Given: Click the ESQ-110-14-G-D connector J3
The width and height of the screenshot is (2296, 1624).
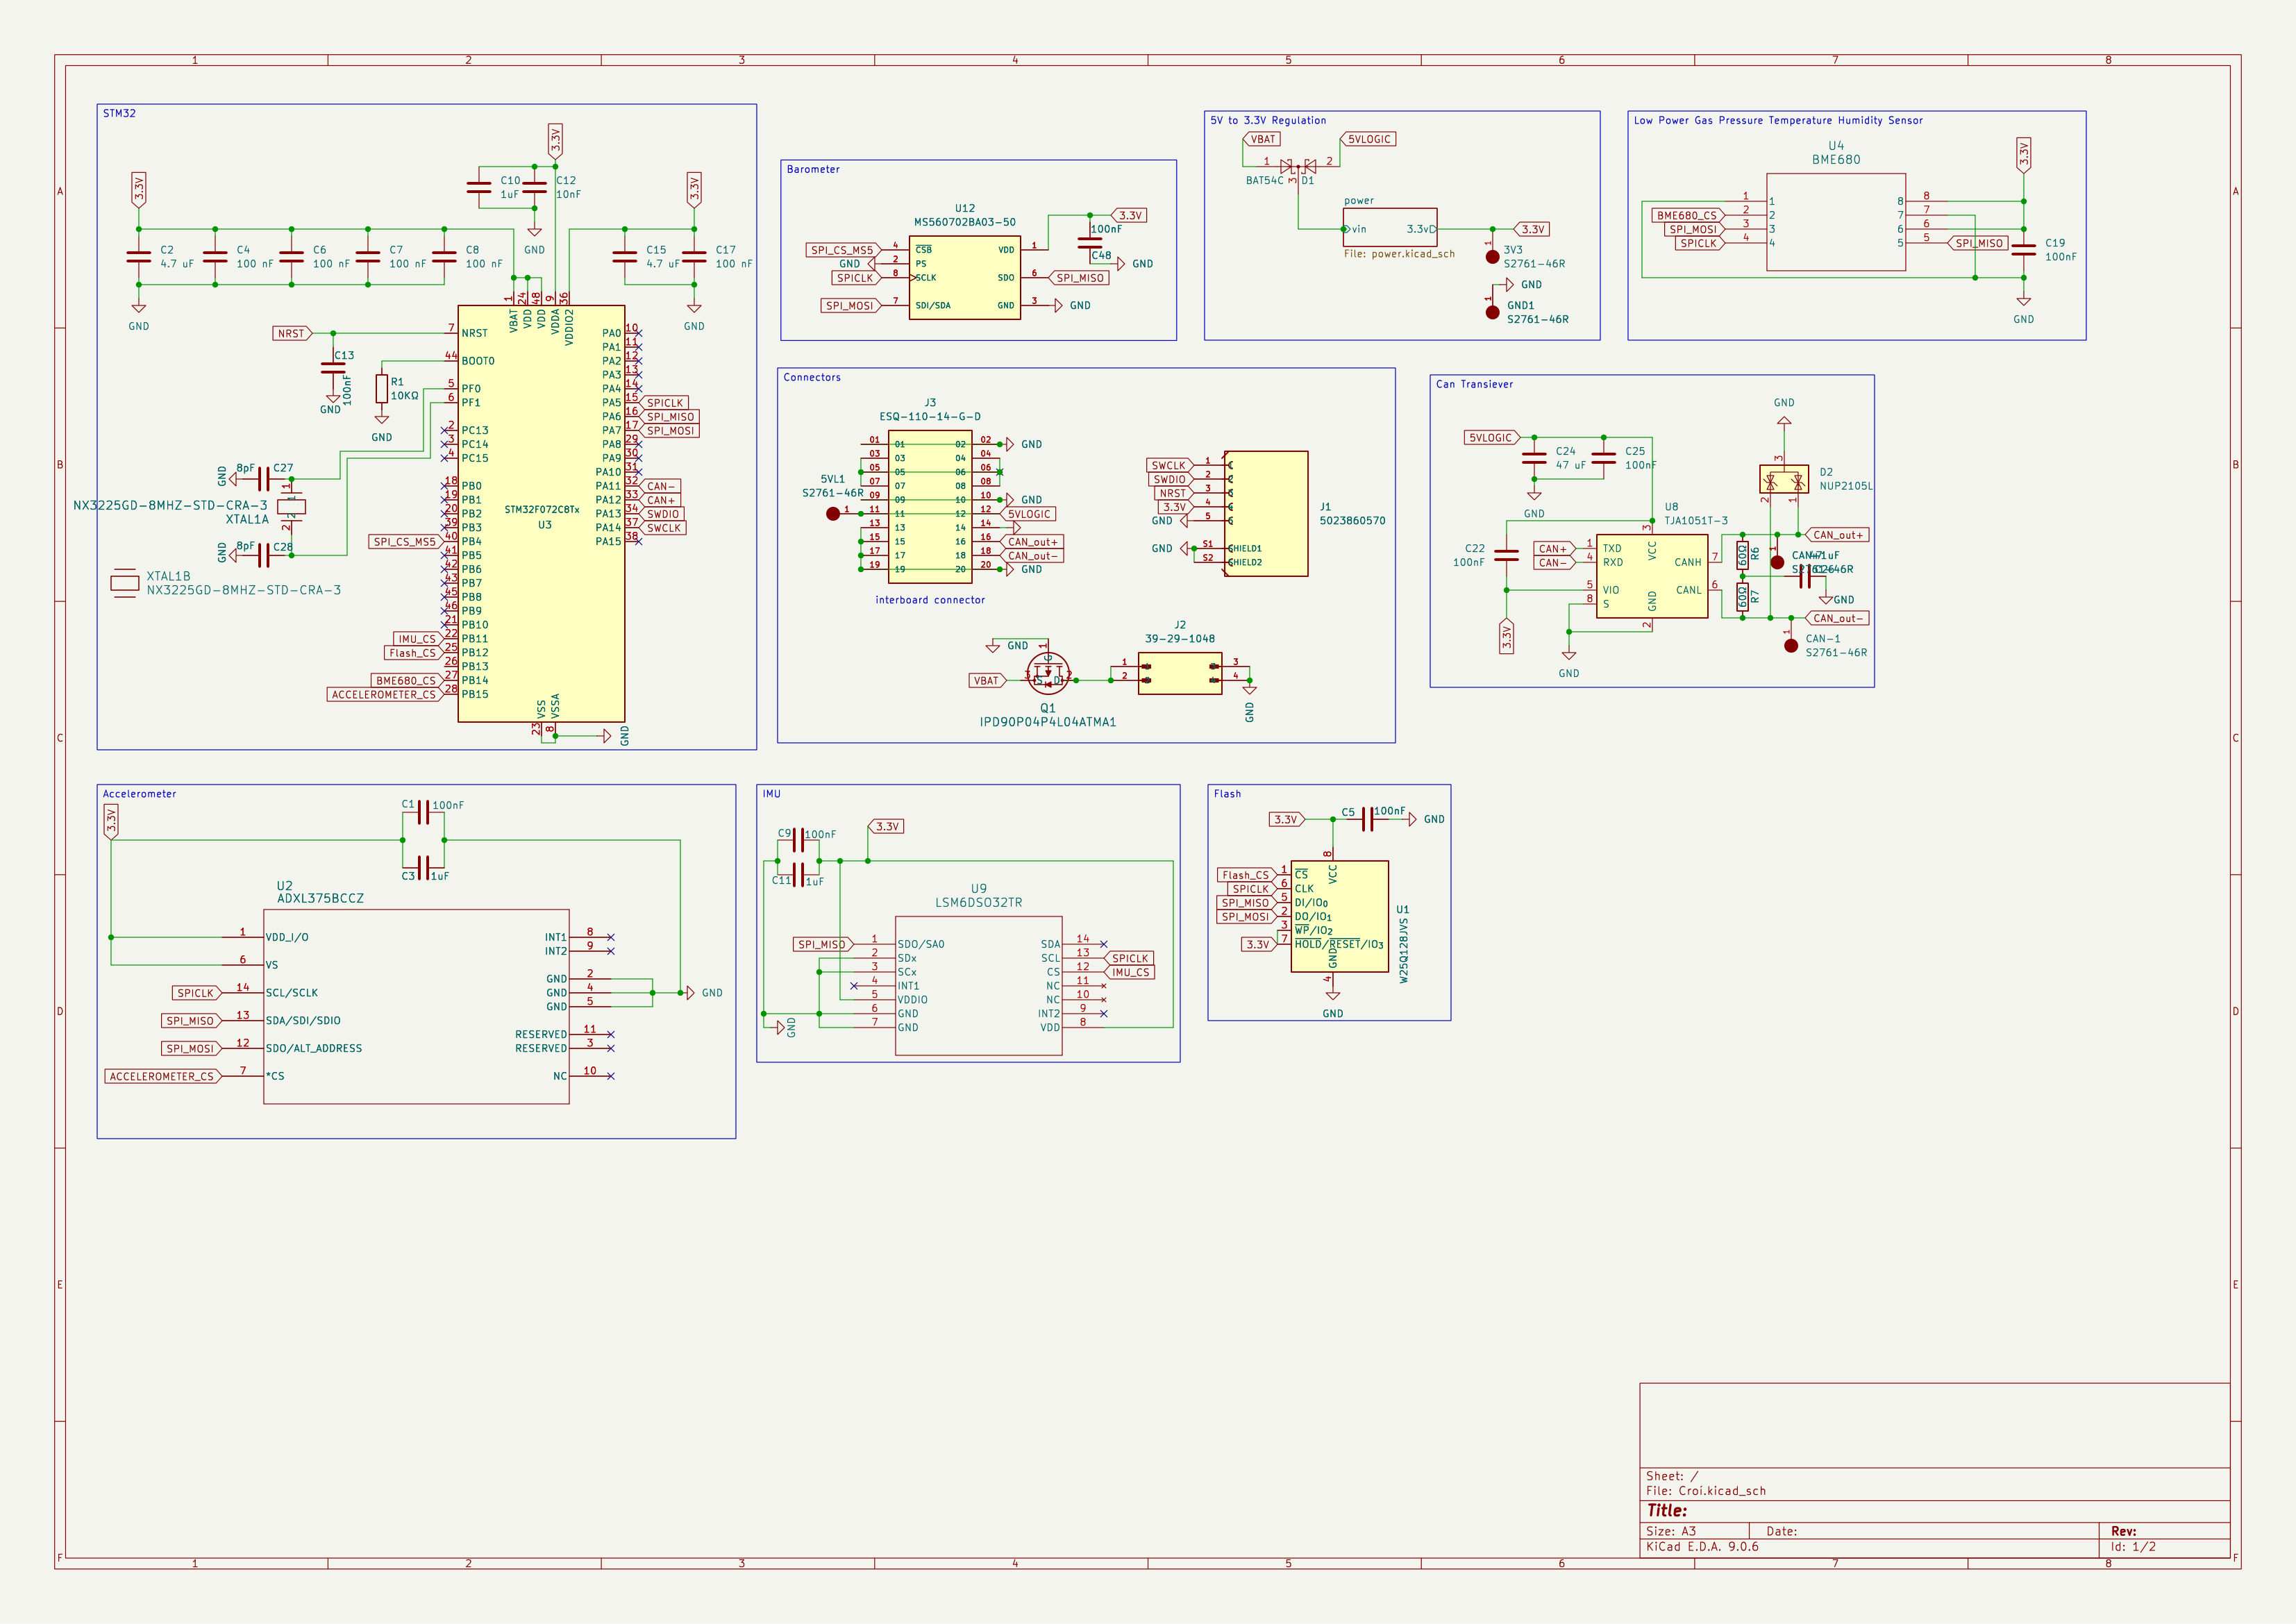Looking at the screenshot, I should pyautogui.click(x=930, y=506).
